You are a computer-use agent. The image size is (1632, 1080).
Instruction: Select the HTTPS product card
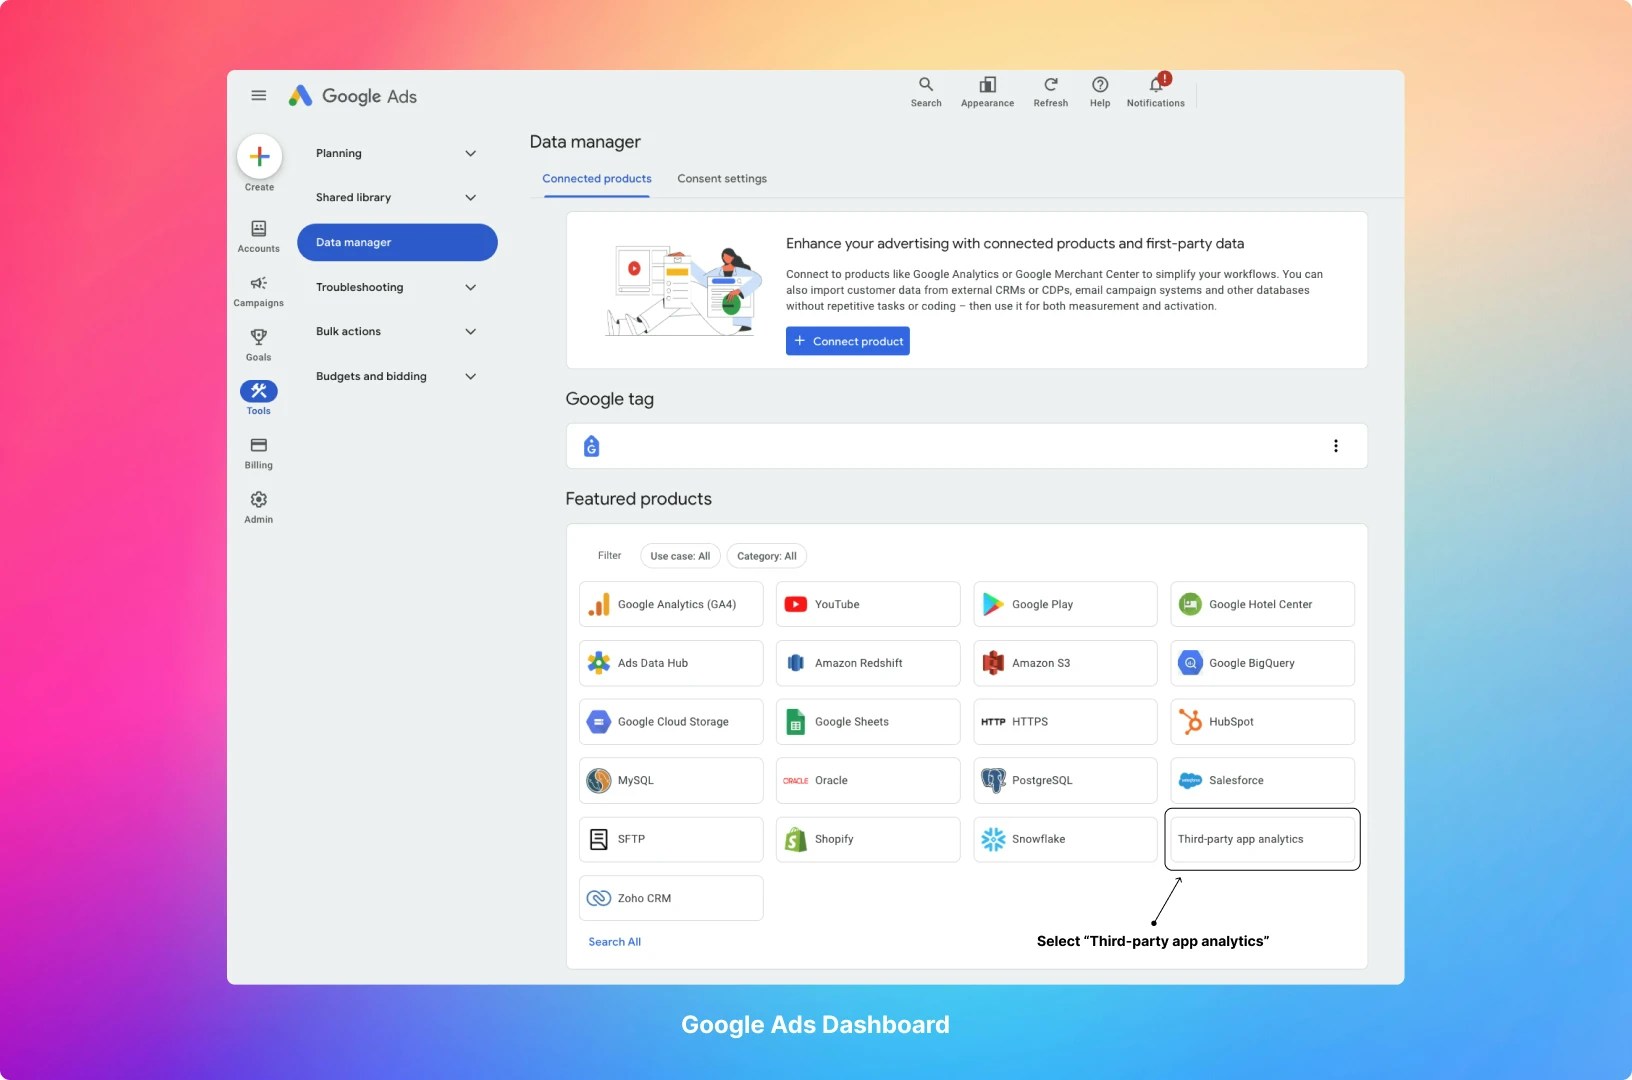1065,722
